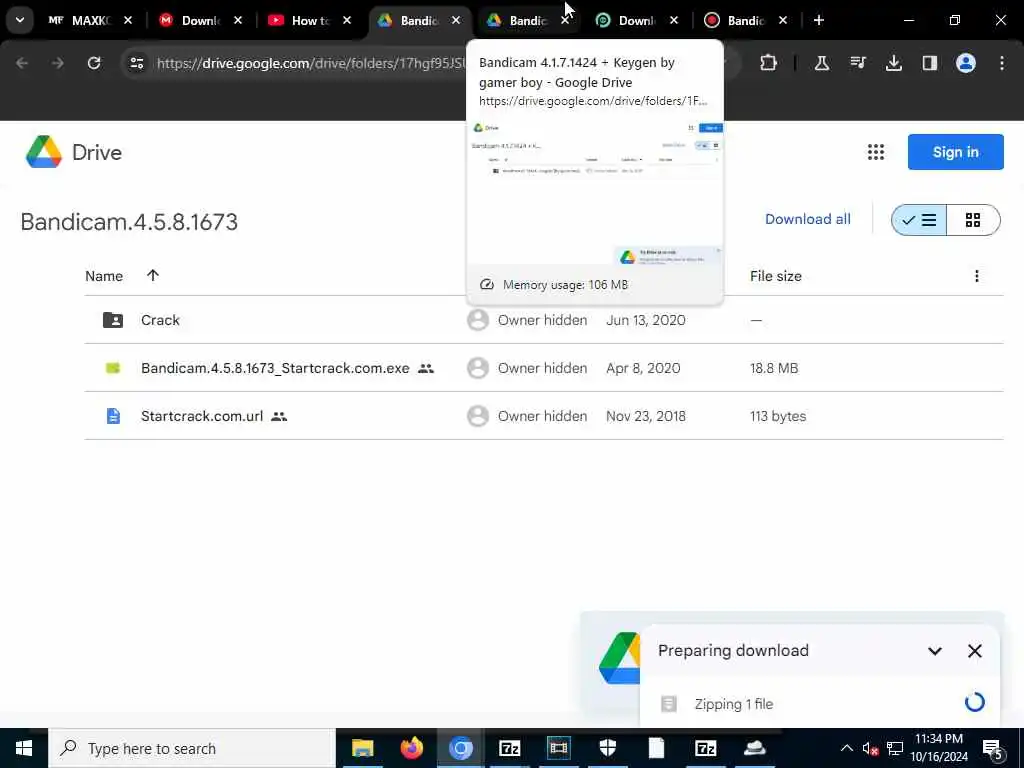Select Bandicam.4.5.8.1673_Startcrack.com.exe file
Screen dimensions: 1024x768
tap(275, 368)
